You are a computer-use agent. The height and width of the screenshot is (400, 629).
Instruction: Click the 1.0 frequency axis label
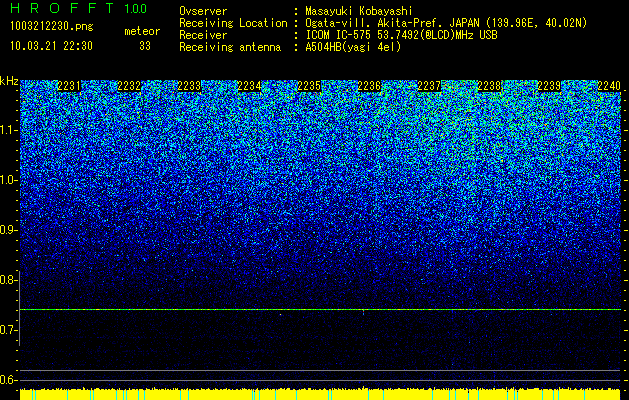pyautogui.click(x=9, y=180)
